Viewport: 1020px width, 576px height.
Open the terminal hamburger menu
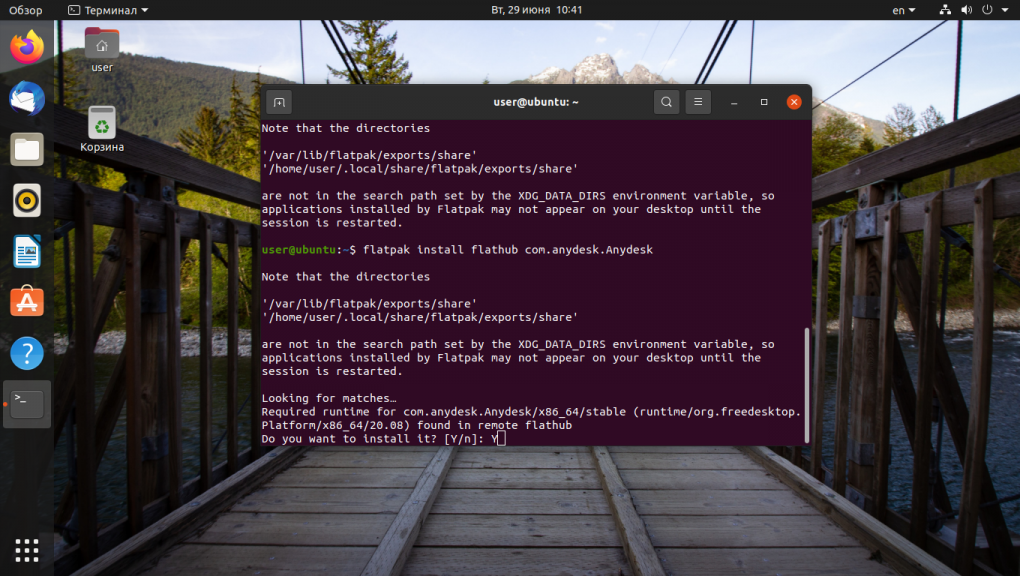pos(697,102)
